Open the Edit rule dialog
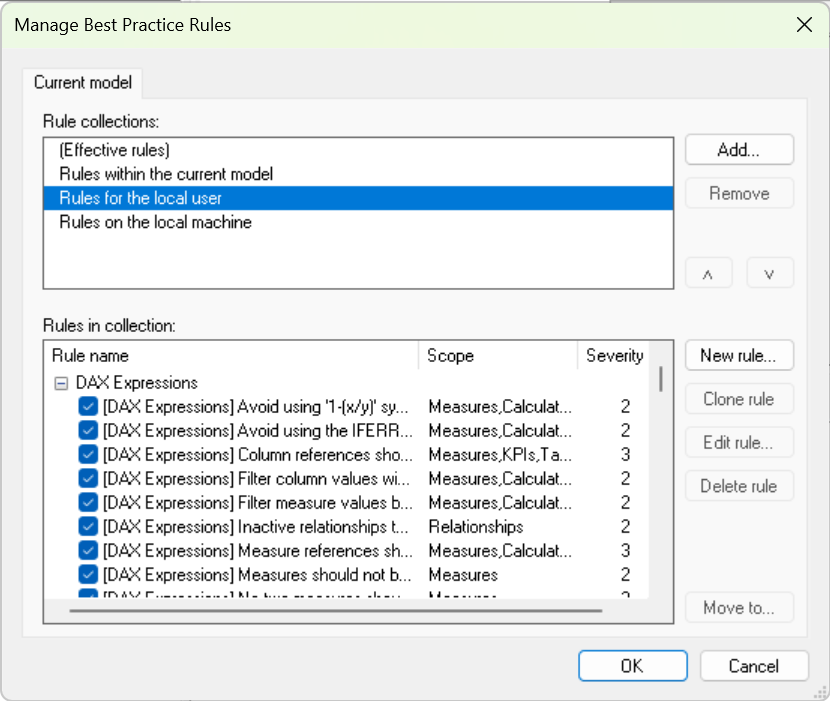This screenshot has width=830, height=701. [x=738, y=442]
